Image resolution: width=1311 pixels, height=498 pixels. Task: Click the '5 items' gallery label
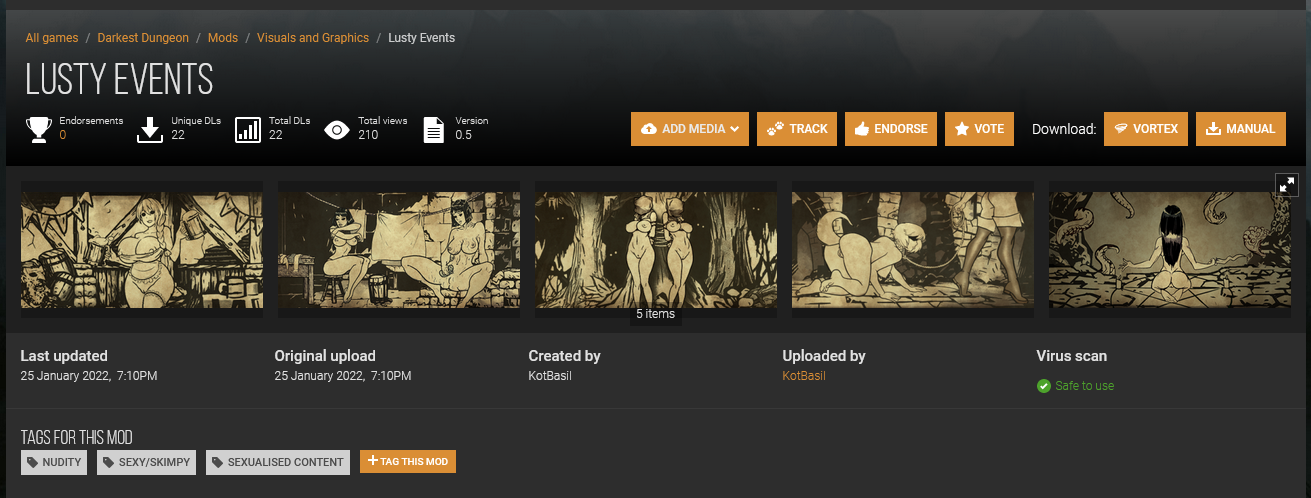[656, 314]
